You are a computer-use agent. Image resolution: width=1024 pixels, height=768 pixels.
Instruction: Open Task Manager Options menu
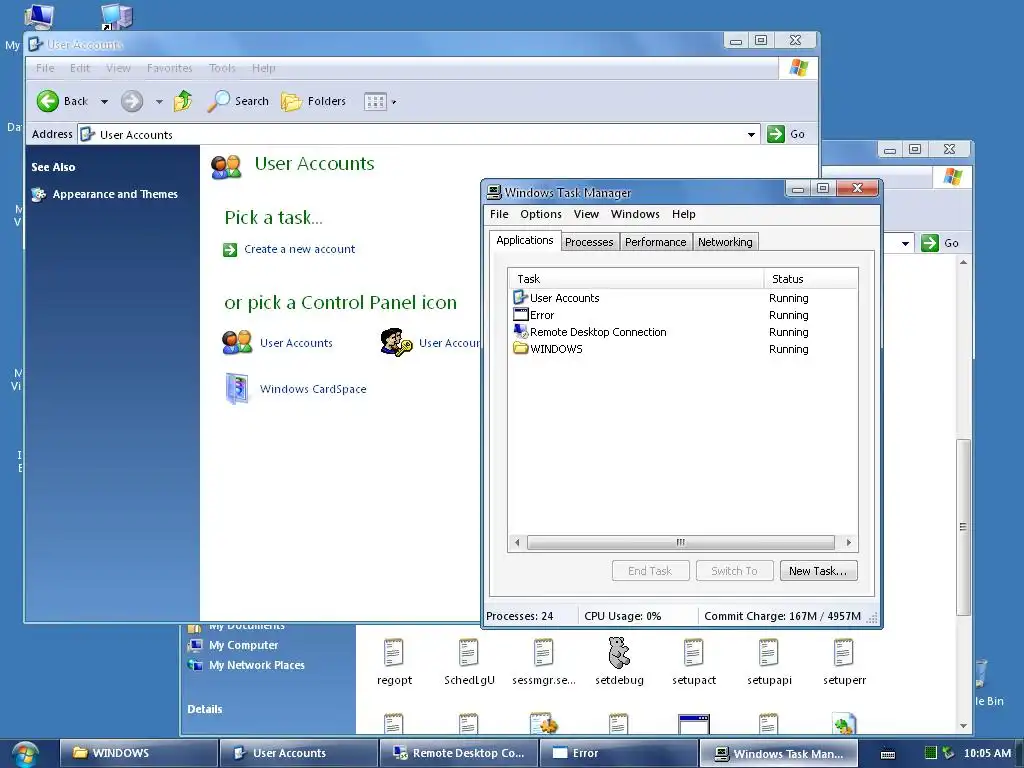tap(541, 214)
